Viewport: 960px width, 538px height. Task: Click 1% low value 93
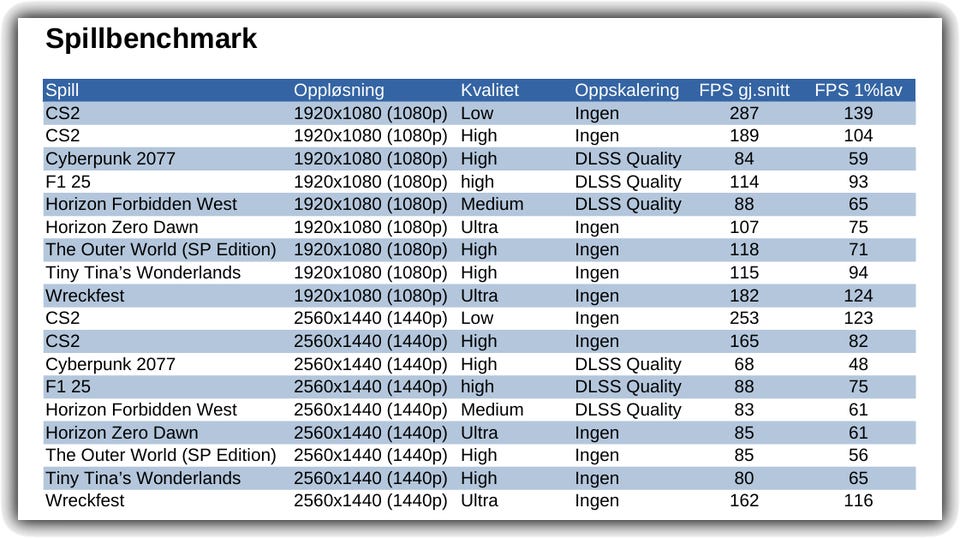click(x=858, y=182)
